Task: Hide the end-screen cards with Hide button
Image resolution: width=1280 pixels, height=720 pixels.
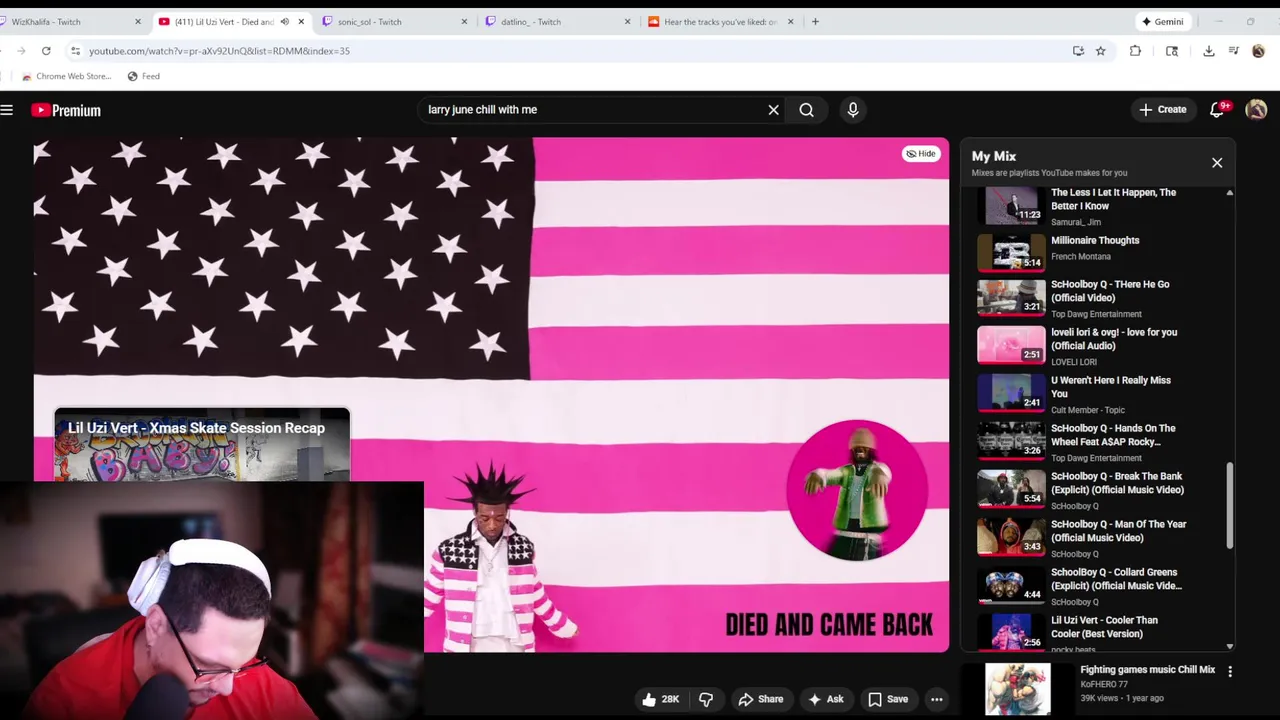Action: coord(920,154)
